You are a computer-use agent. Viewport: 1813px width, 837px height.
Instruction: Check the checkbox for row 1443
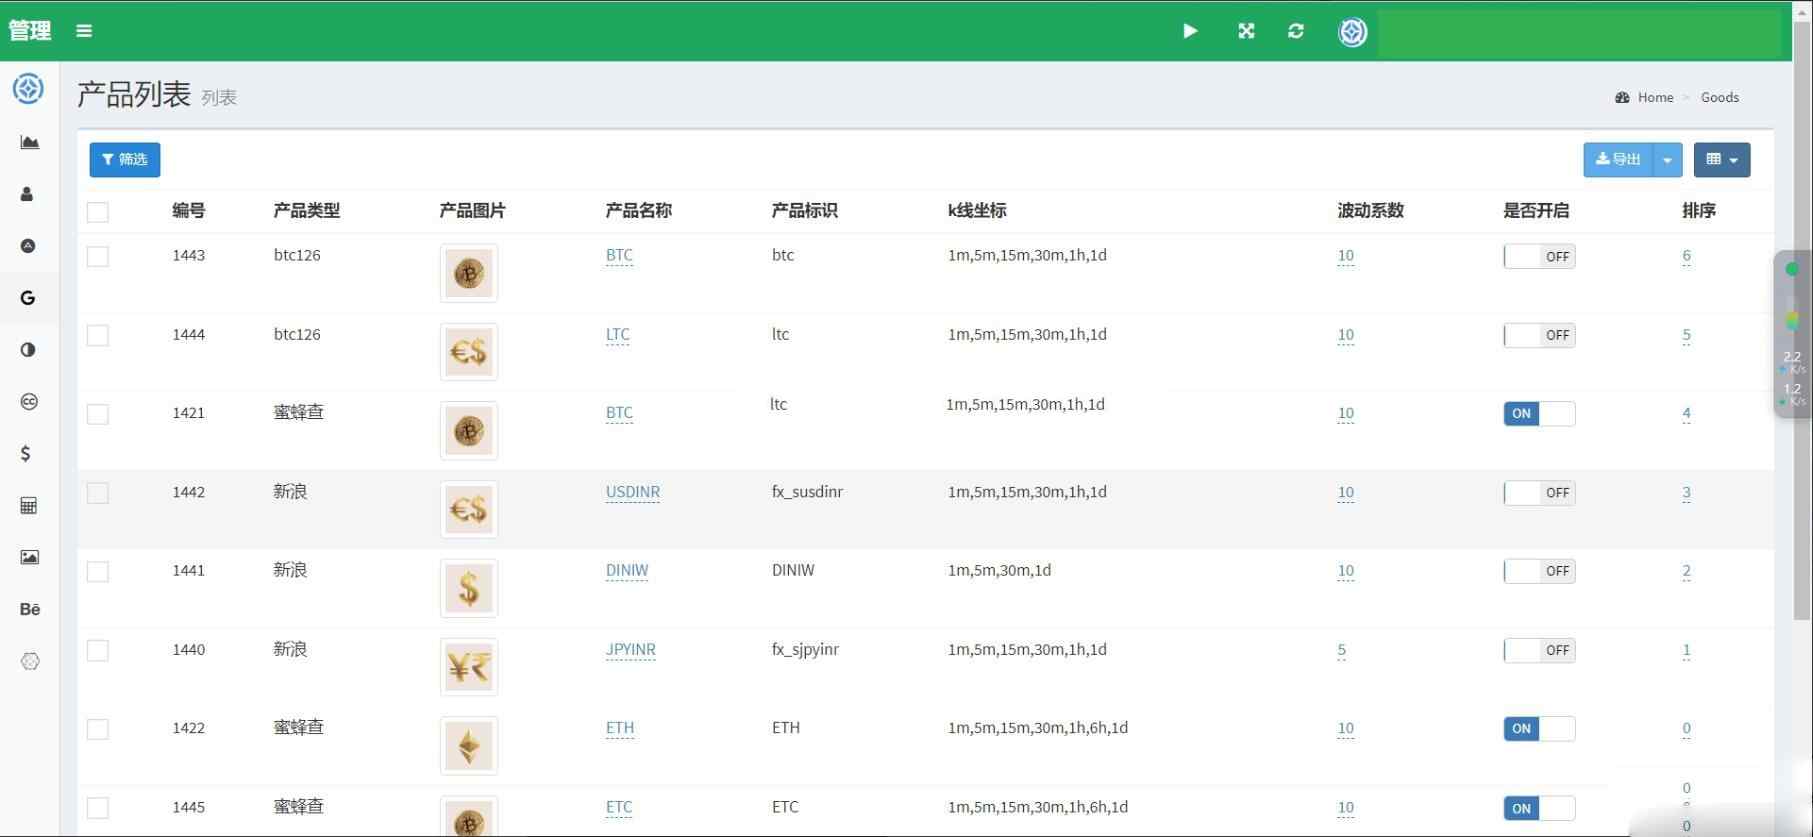(x=98, y=256)
